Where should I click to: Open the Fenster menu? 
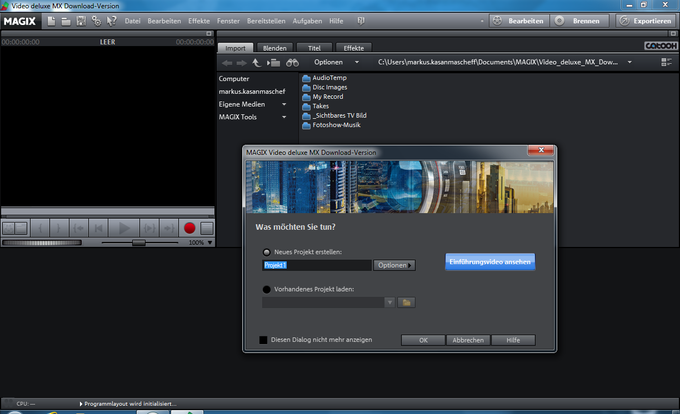228,21
